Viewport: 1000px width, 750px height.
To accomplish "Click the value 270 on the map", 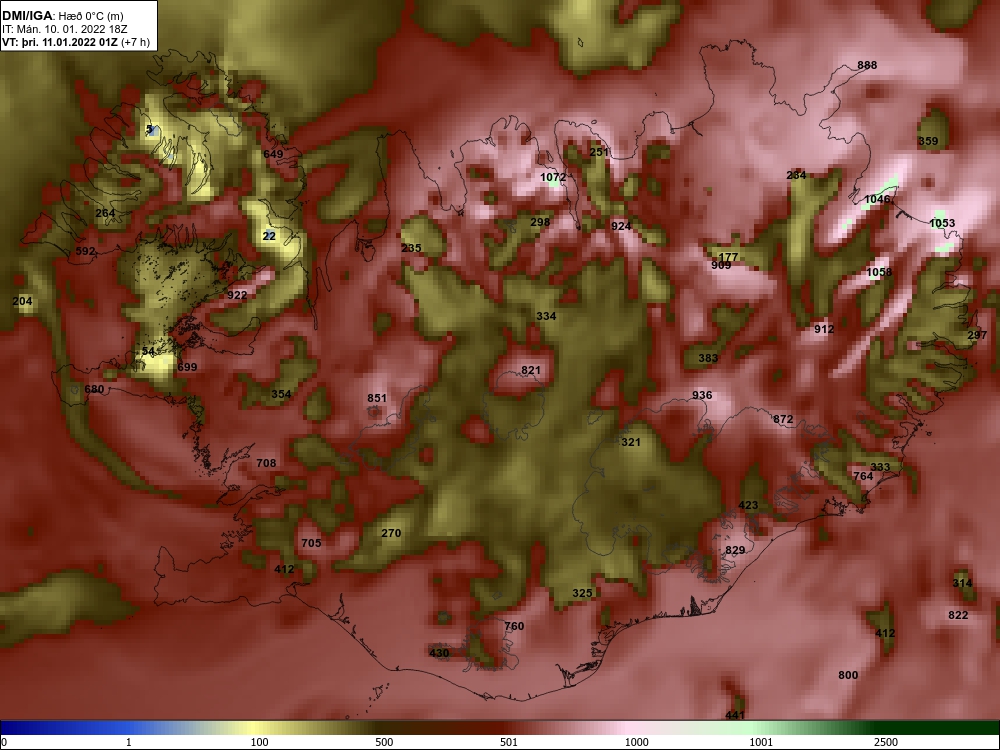I will coord(391,533).
